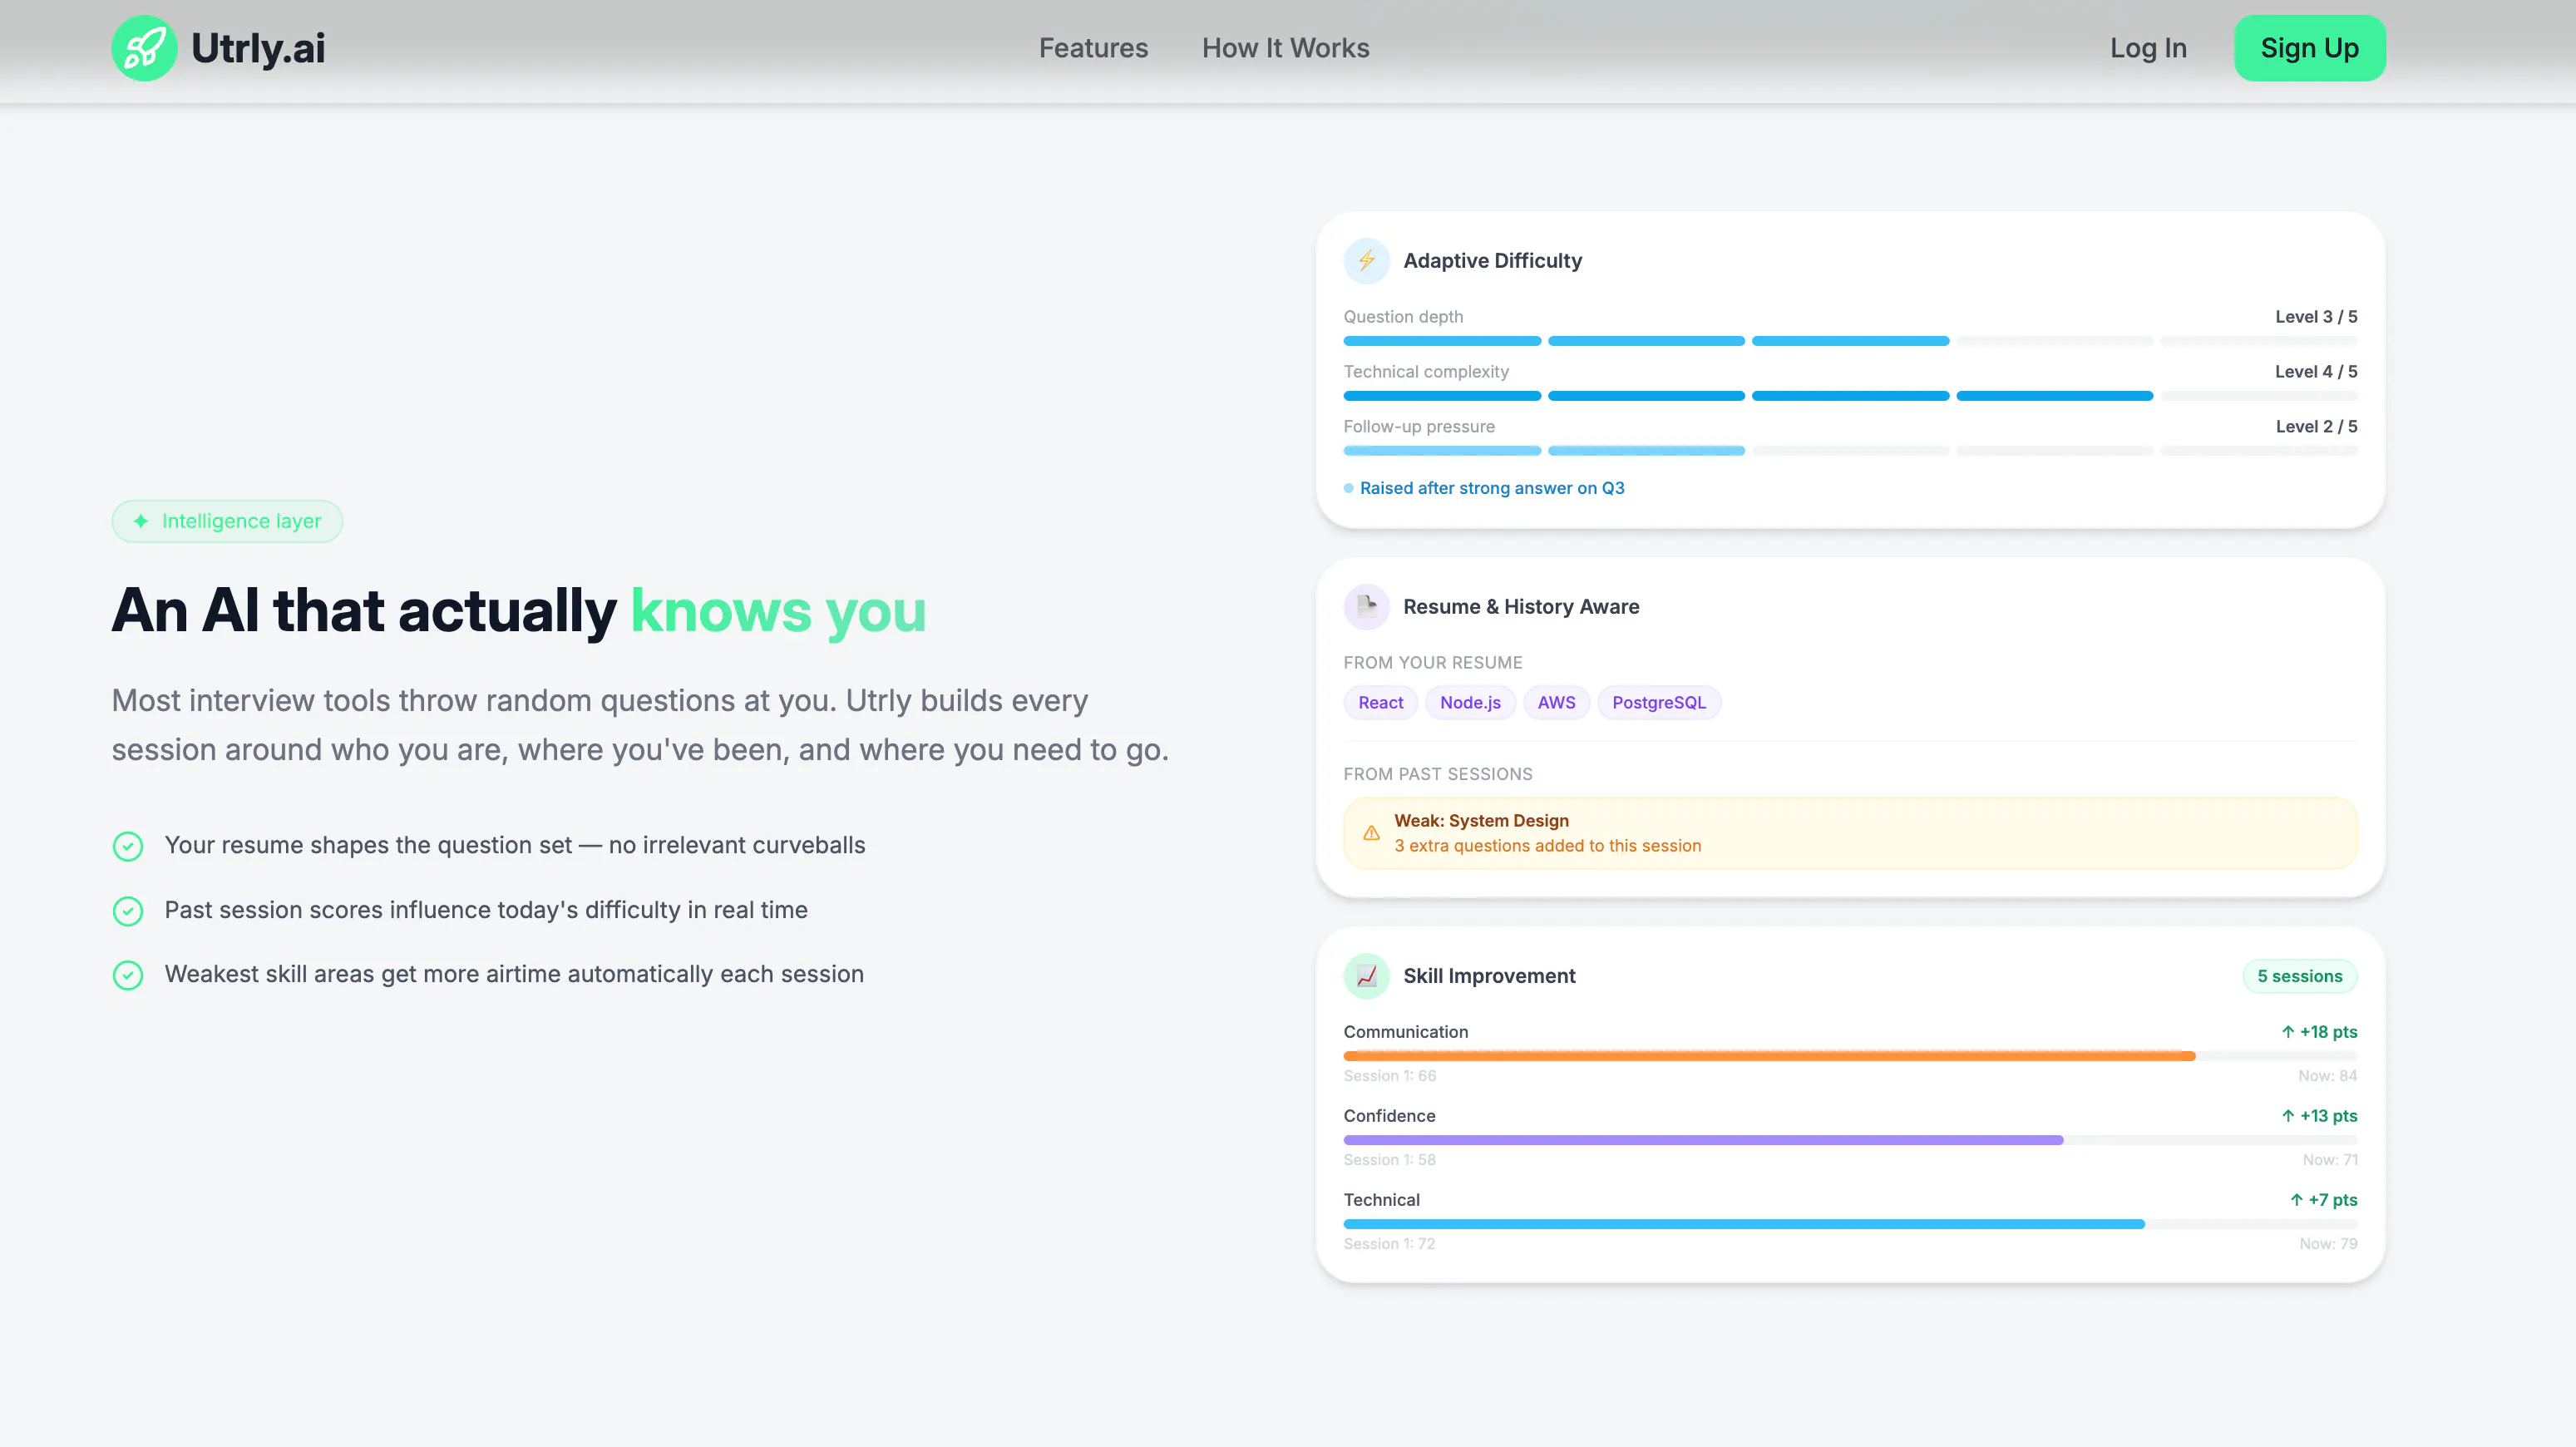This screenshot has height=1447, width=2576.
Task: Click the Level 2 / 5 value
Action: pos(2316,427)
